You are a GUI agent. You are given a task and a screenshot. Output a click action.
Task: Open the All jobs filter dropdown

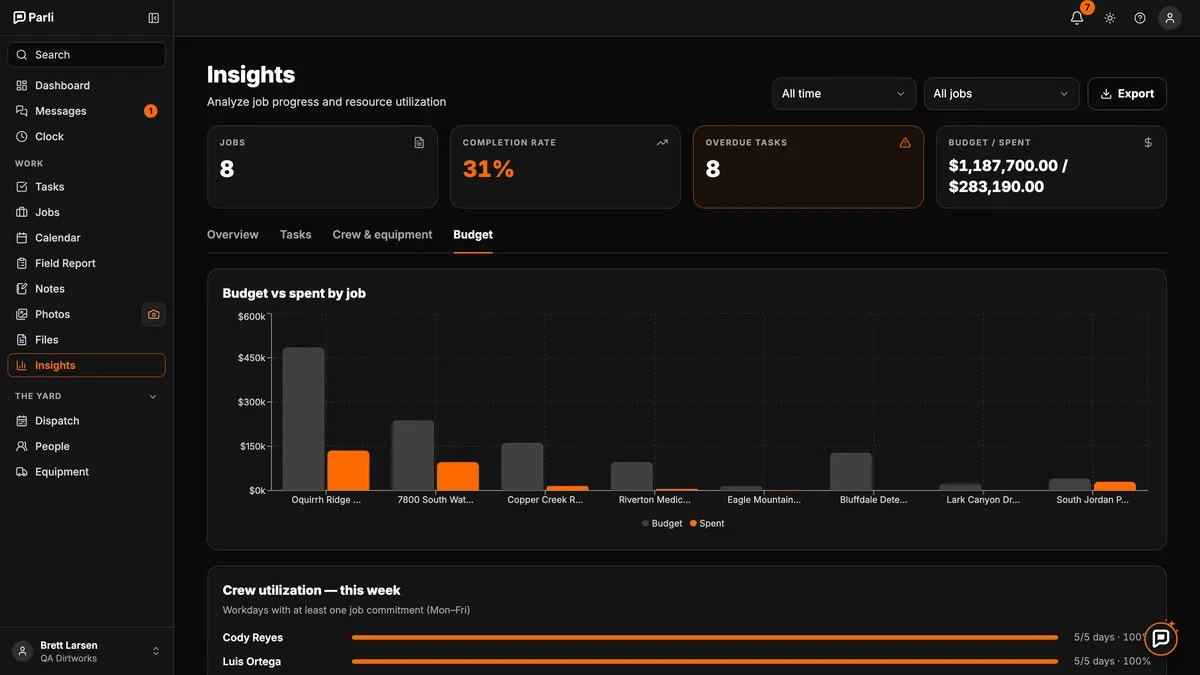(1001, 94)
